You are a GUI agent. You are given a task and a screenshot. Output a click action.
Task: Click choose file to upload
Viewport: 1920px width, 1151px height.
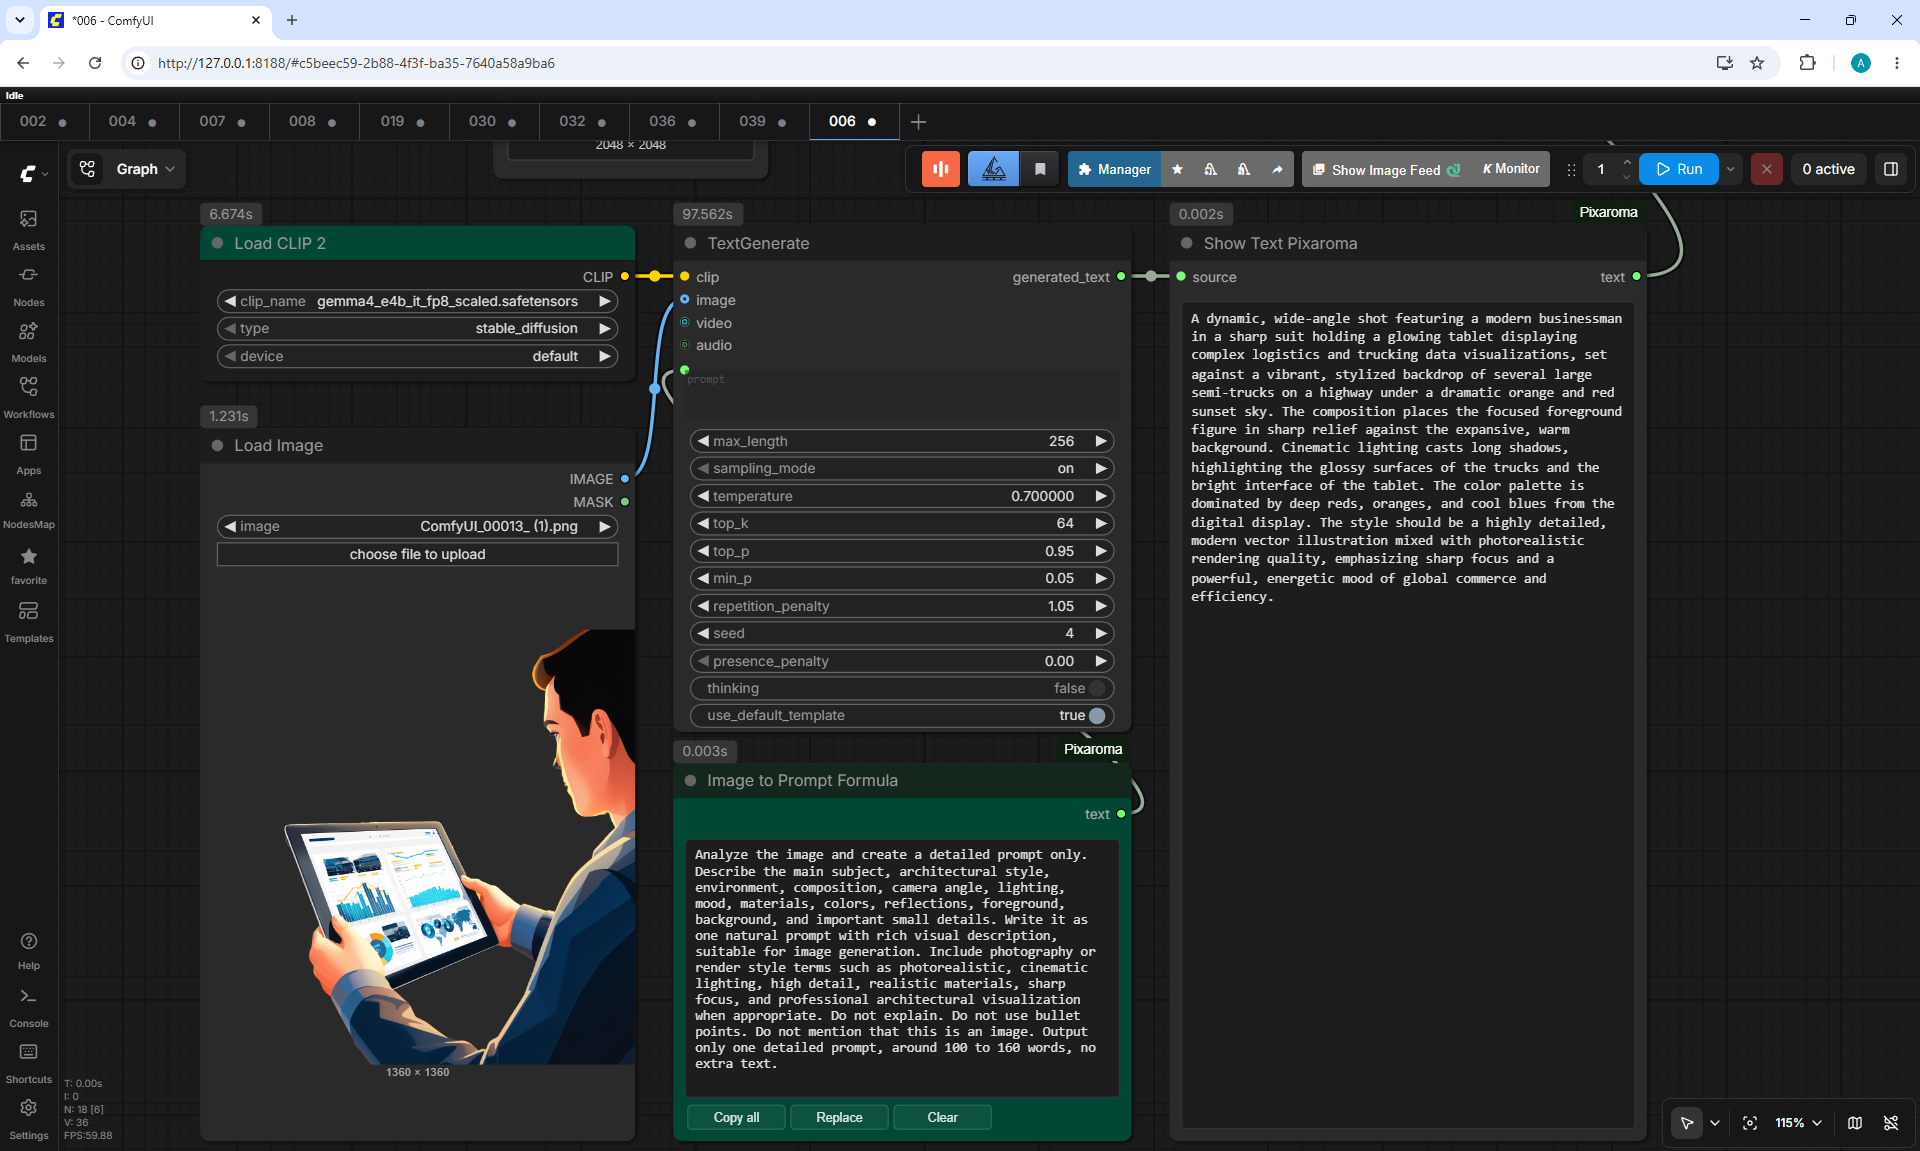click(417, 554)
